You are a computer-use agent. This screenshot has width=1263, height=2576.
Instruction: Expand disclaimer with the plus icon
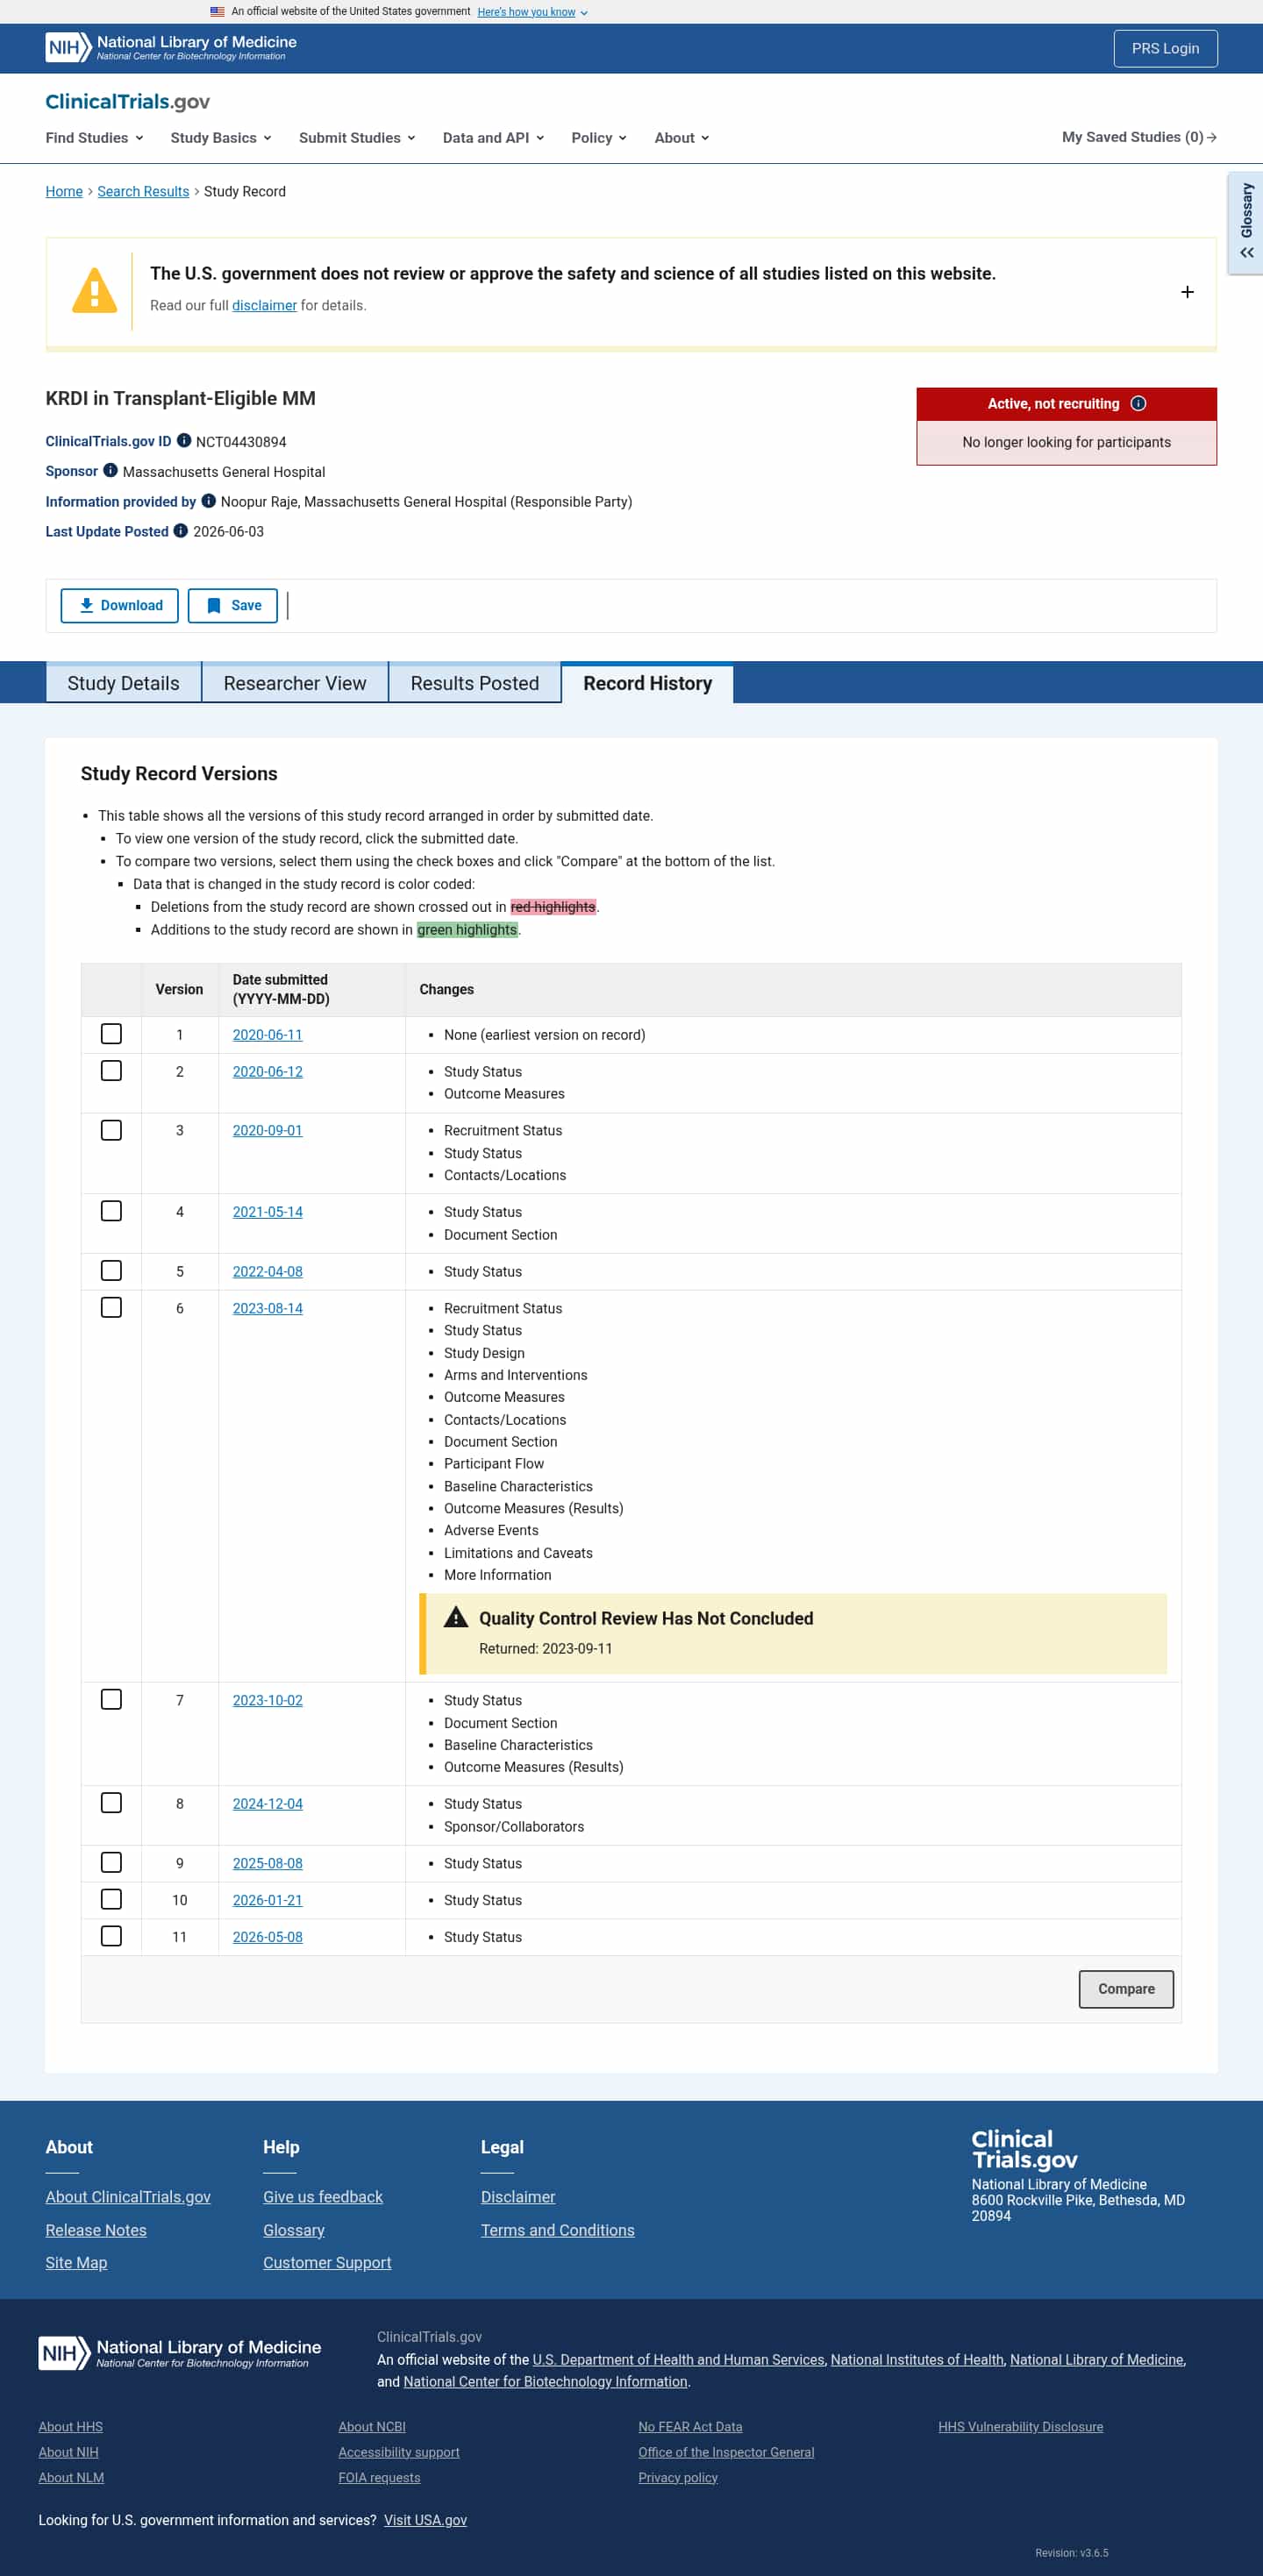pos(1187,292)
